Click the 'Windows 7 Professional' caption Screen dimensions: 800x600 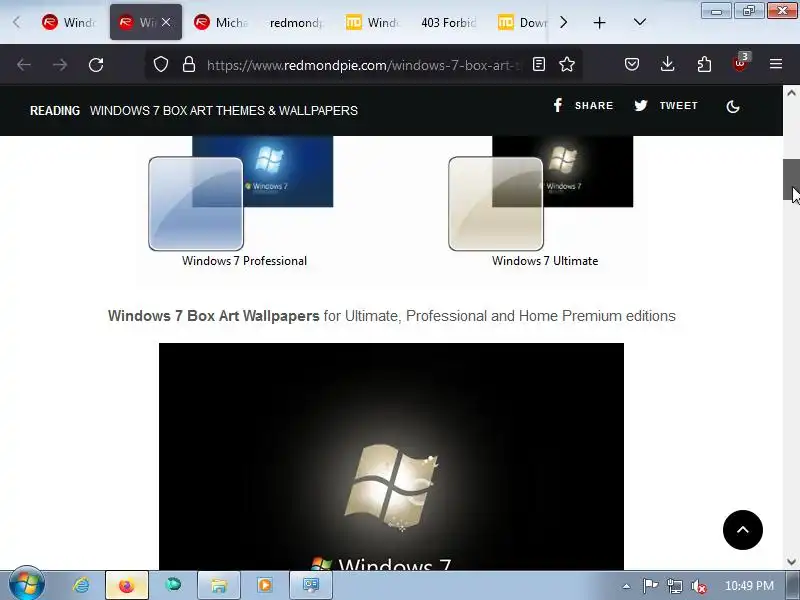pyautogui.click(x=244, y=261)
